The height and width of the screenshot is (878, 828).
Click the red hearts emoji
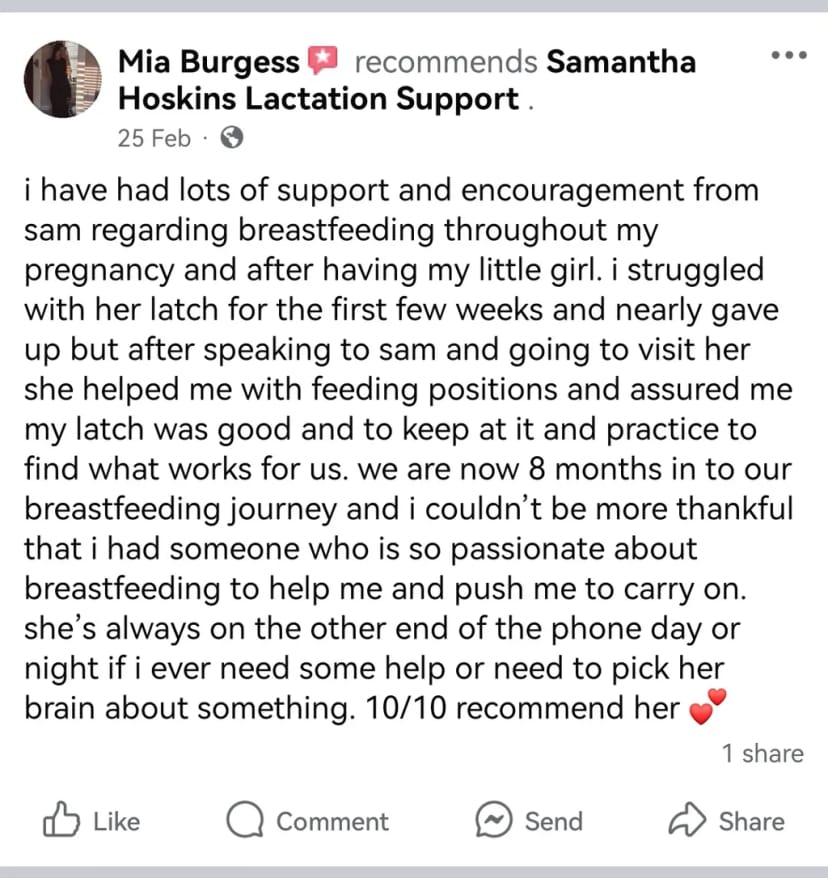pyautogui.click(x=708, y=707)
